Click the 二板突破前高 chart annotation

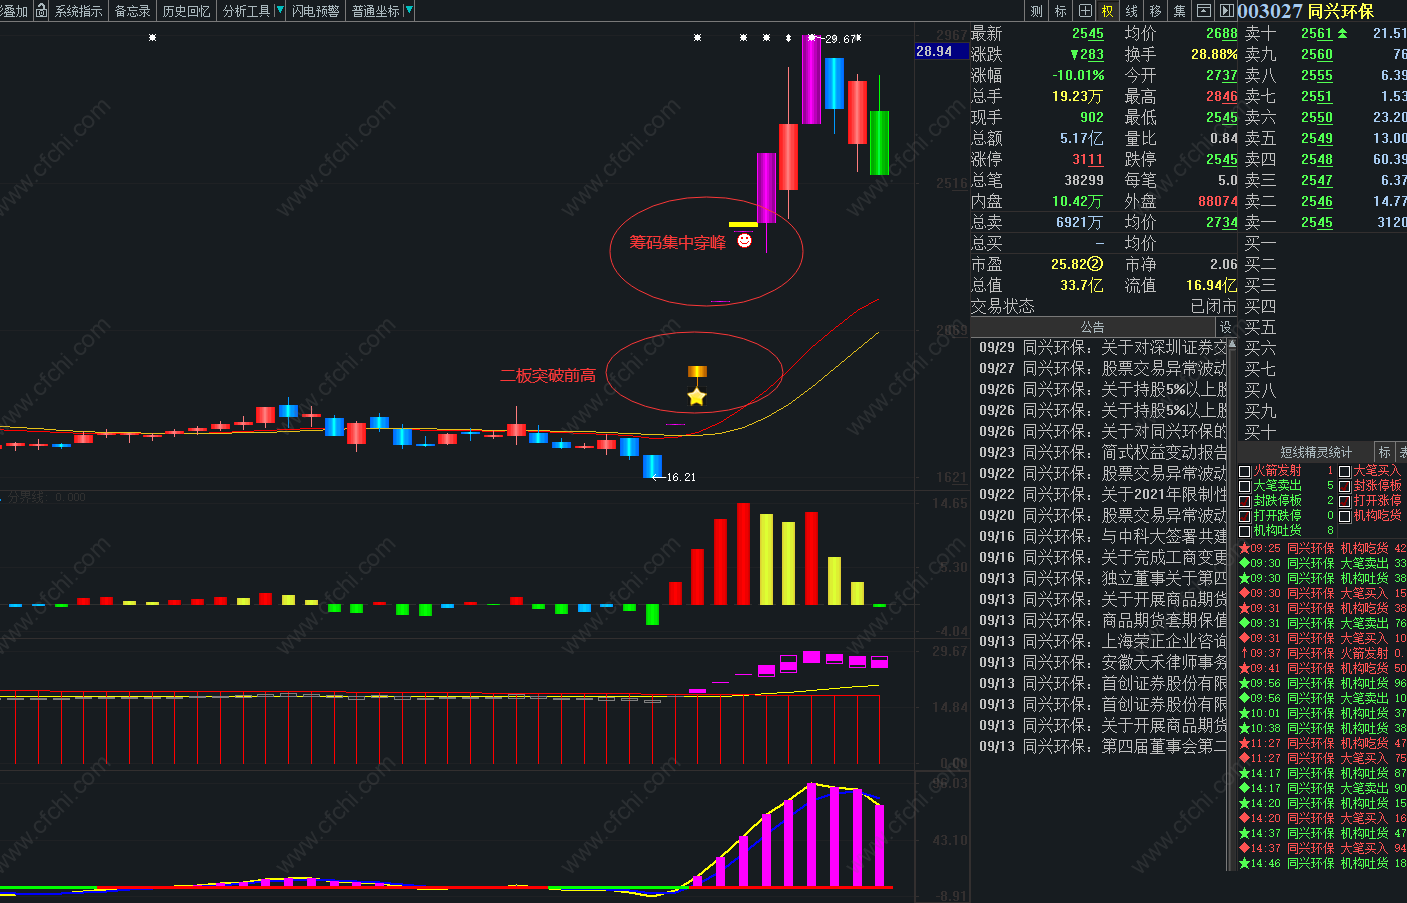click(548, 375)
